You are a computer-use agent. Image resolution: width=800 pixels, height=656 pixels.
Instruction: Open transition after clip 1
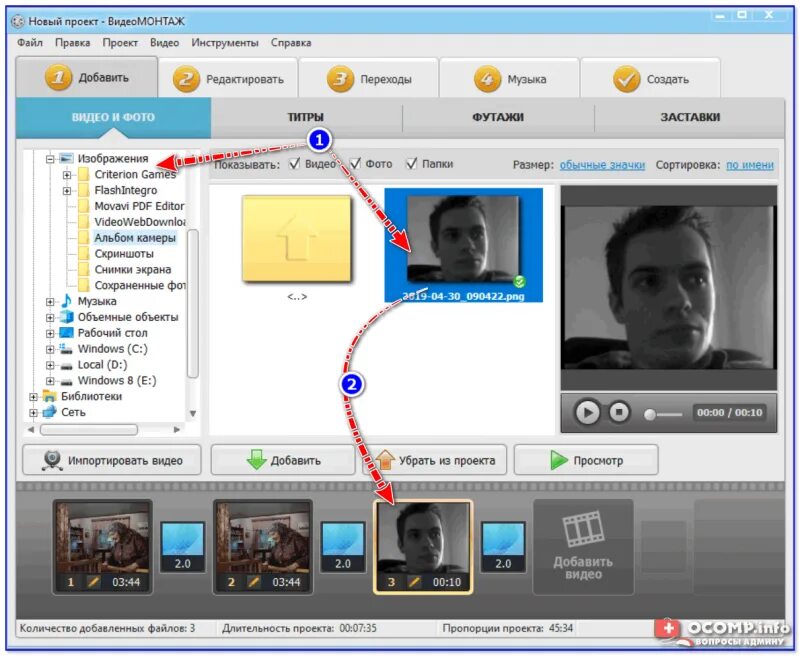[183, 547]
